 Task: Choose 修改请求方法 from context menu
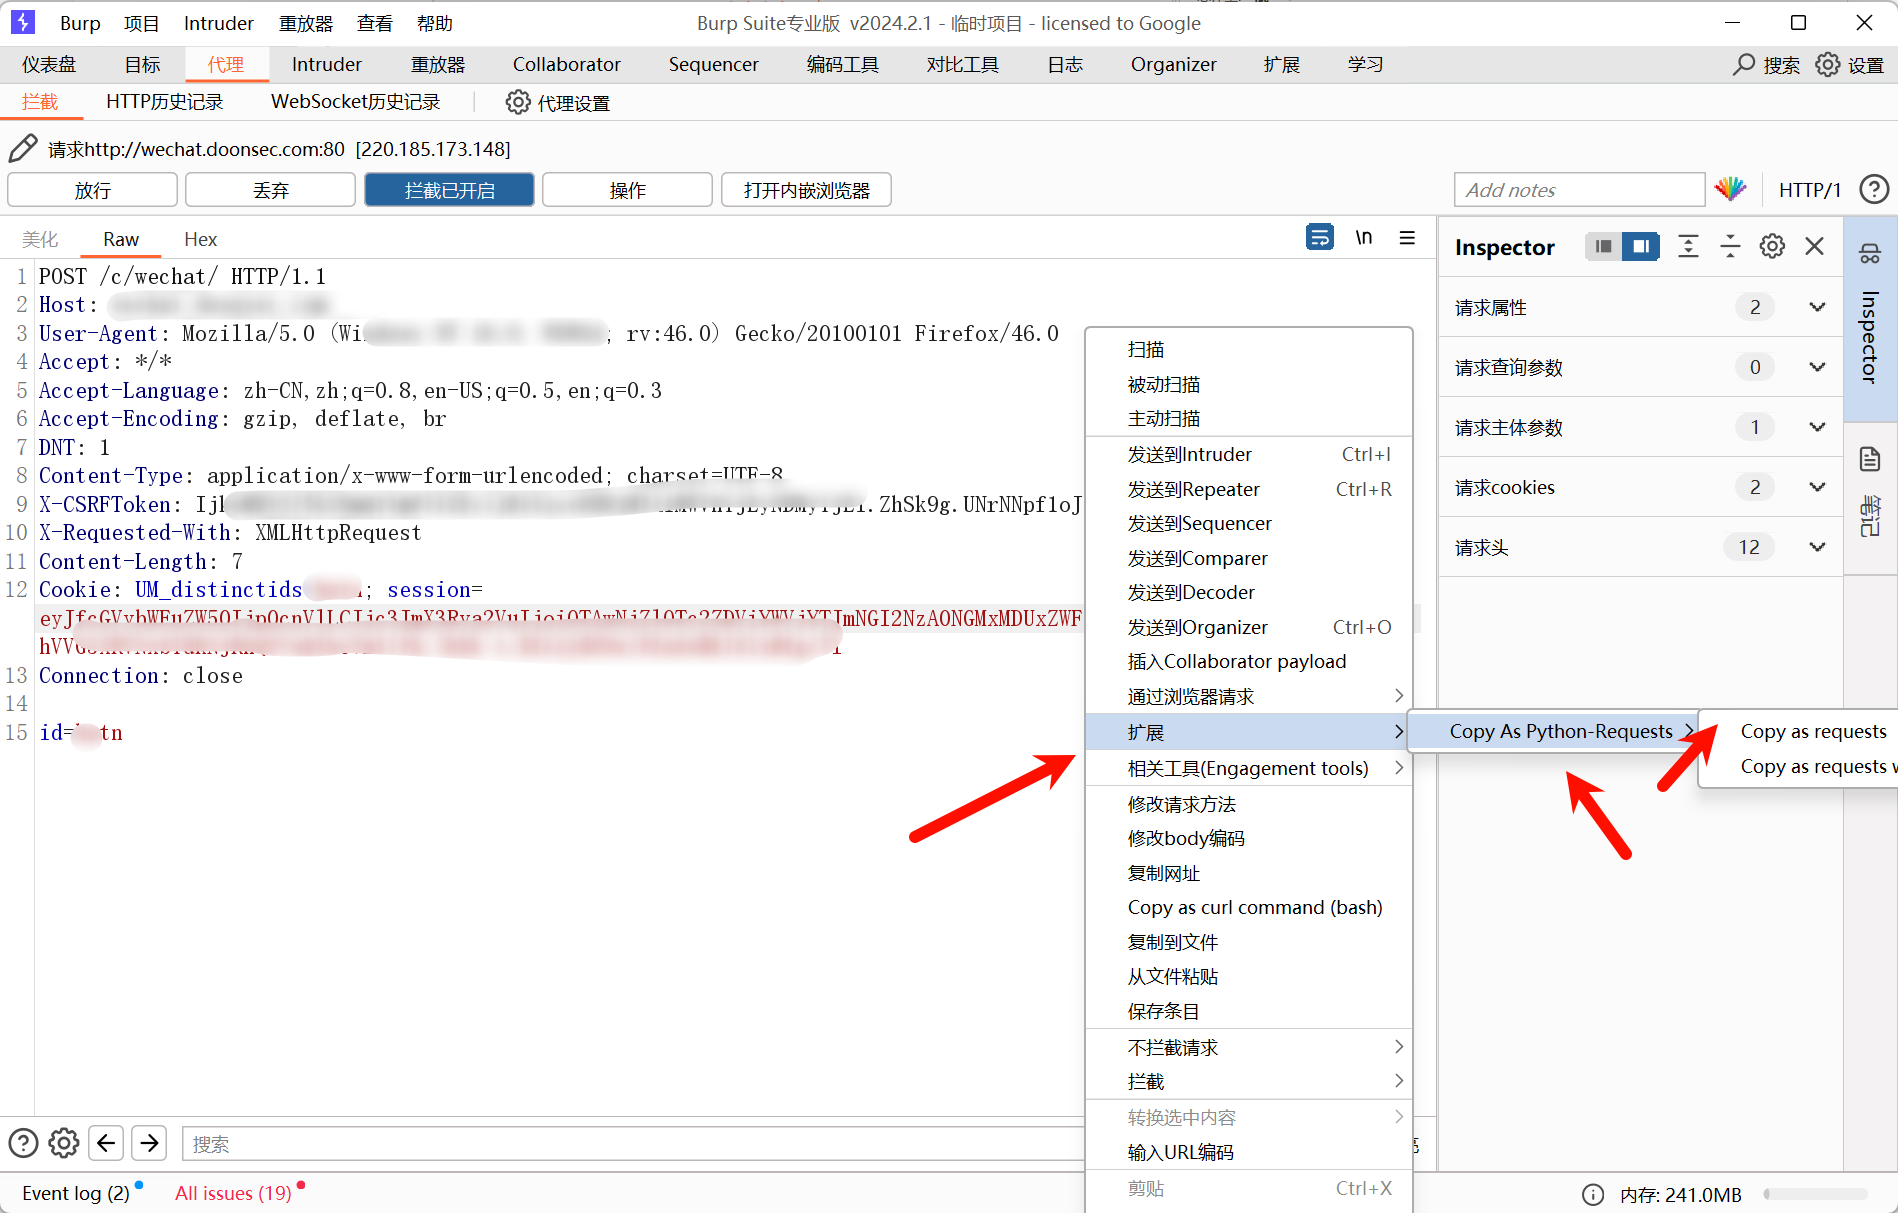1249,804
